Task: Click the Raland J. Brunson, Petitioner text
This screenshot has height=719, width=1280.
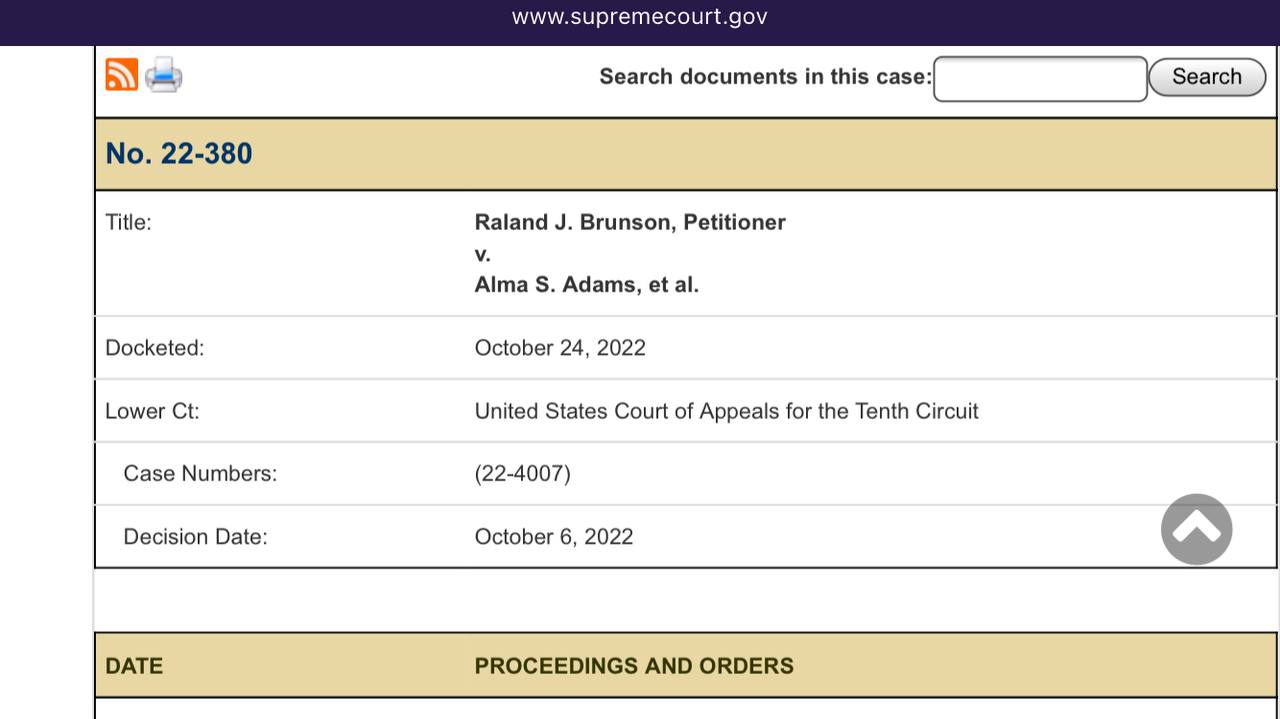Action: pyautogui.click(x=630, y=222)
